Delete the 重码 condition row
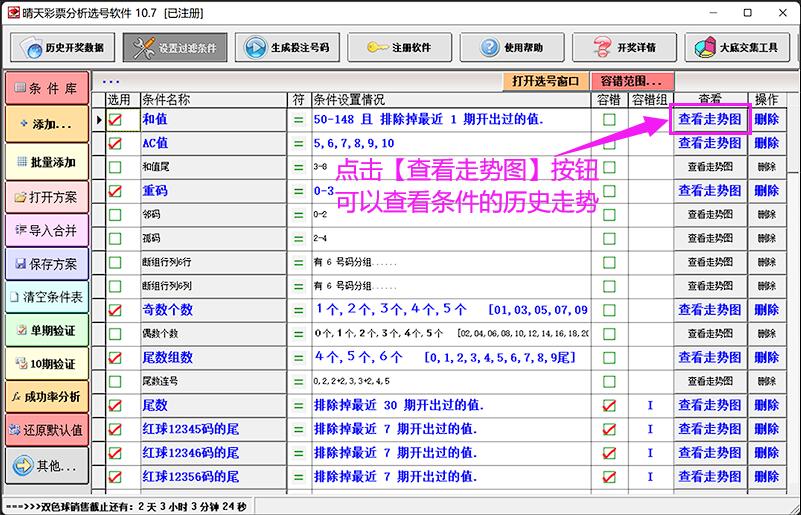This screenshot has width=801, height=515. point(766,191)
